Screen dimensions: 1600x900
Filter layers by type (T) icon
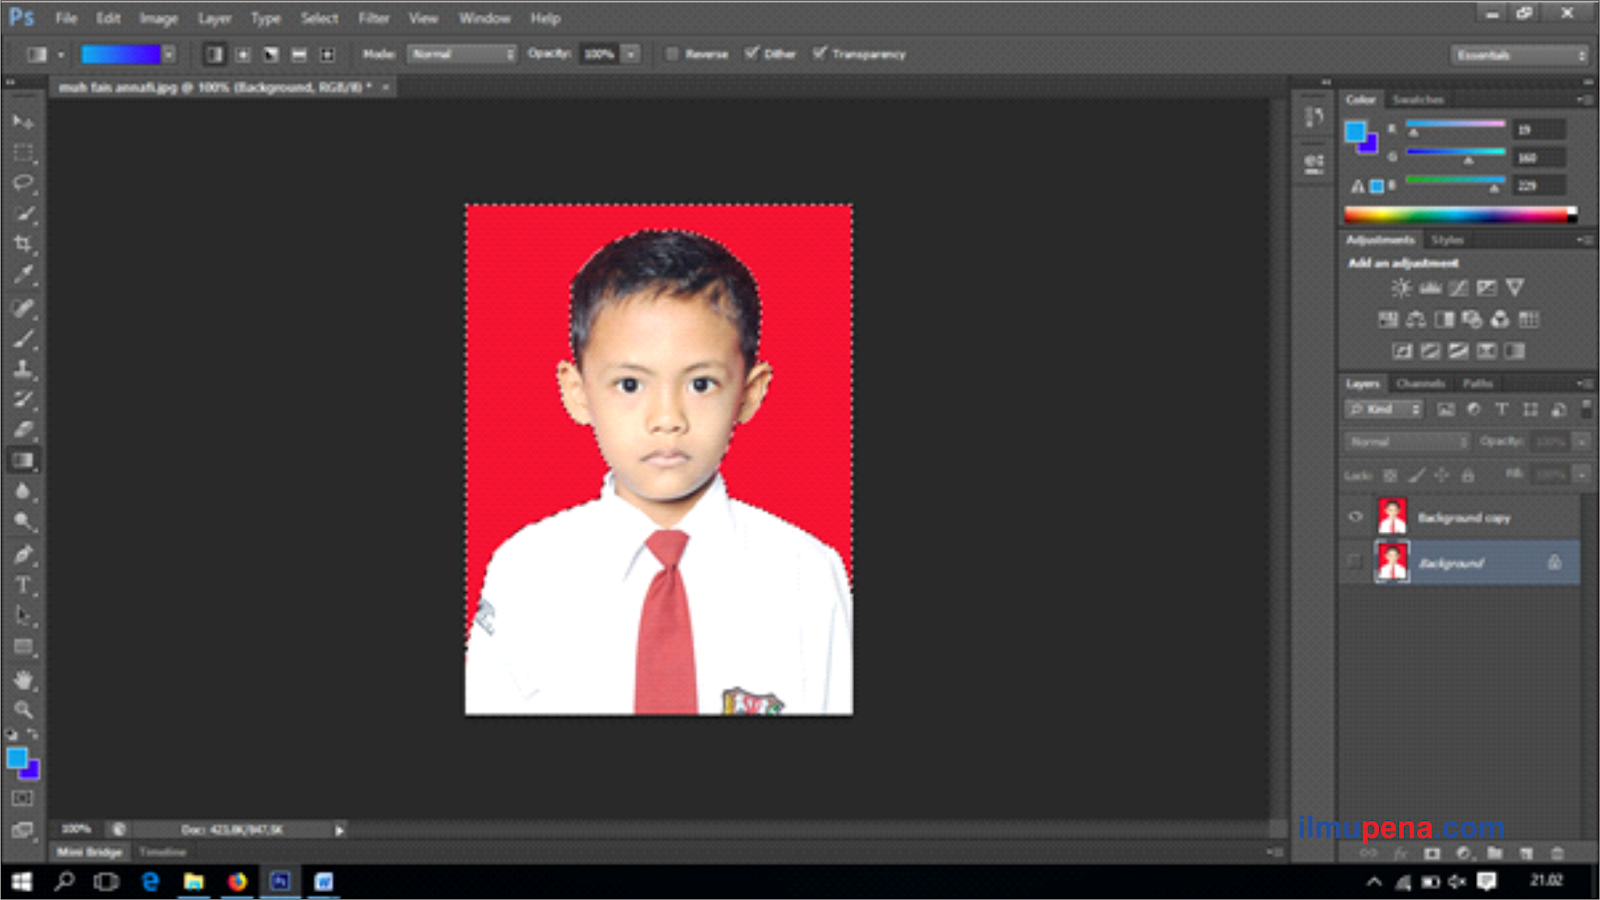[1502, 409]
